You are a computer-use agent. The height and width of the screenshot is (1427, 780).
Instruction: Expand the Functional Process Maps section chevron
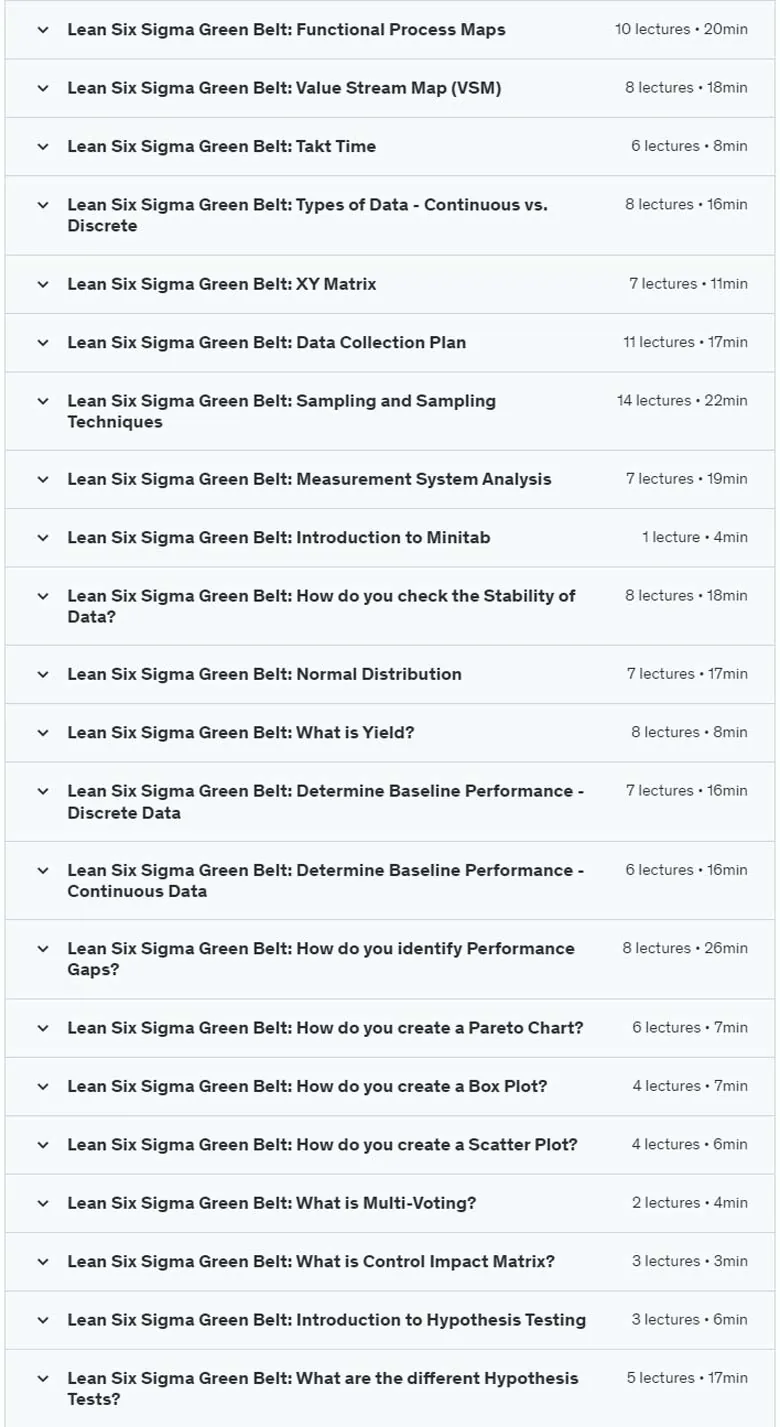[x=42, y=30]
